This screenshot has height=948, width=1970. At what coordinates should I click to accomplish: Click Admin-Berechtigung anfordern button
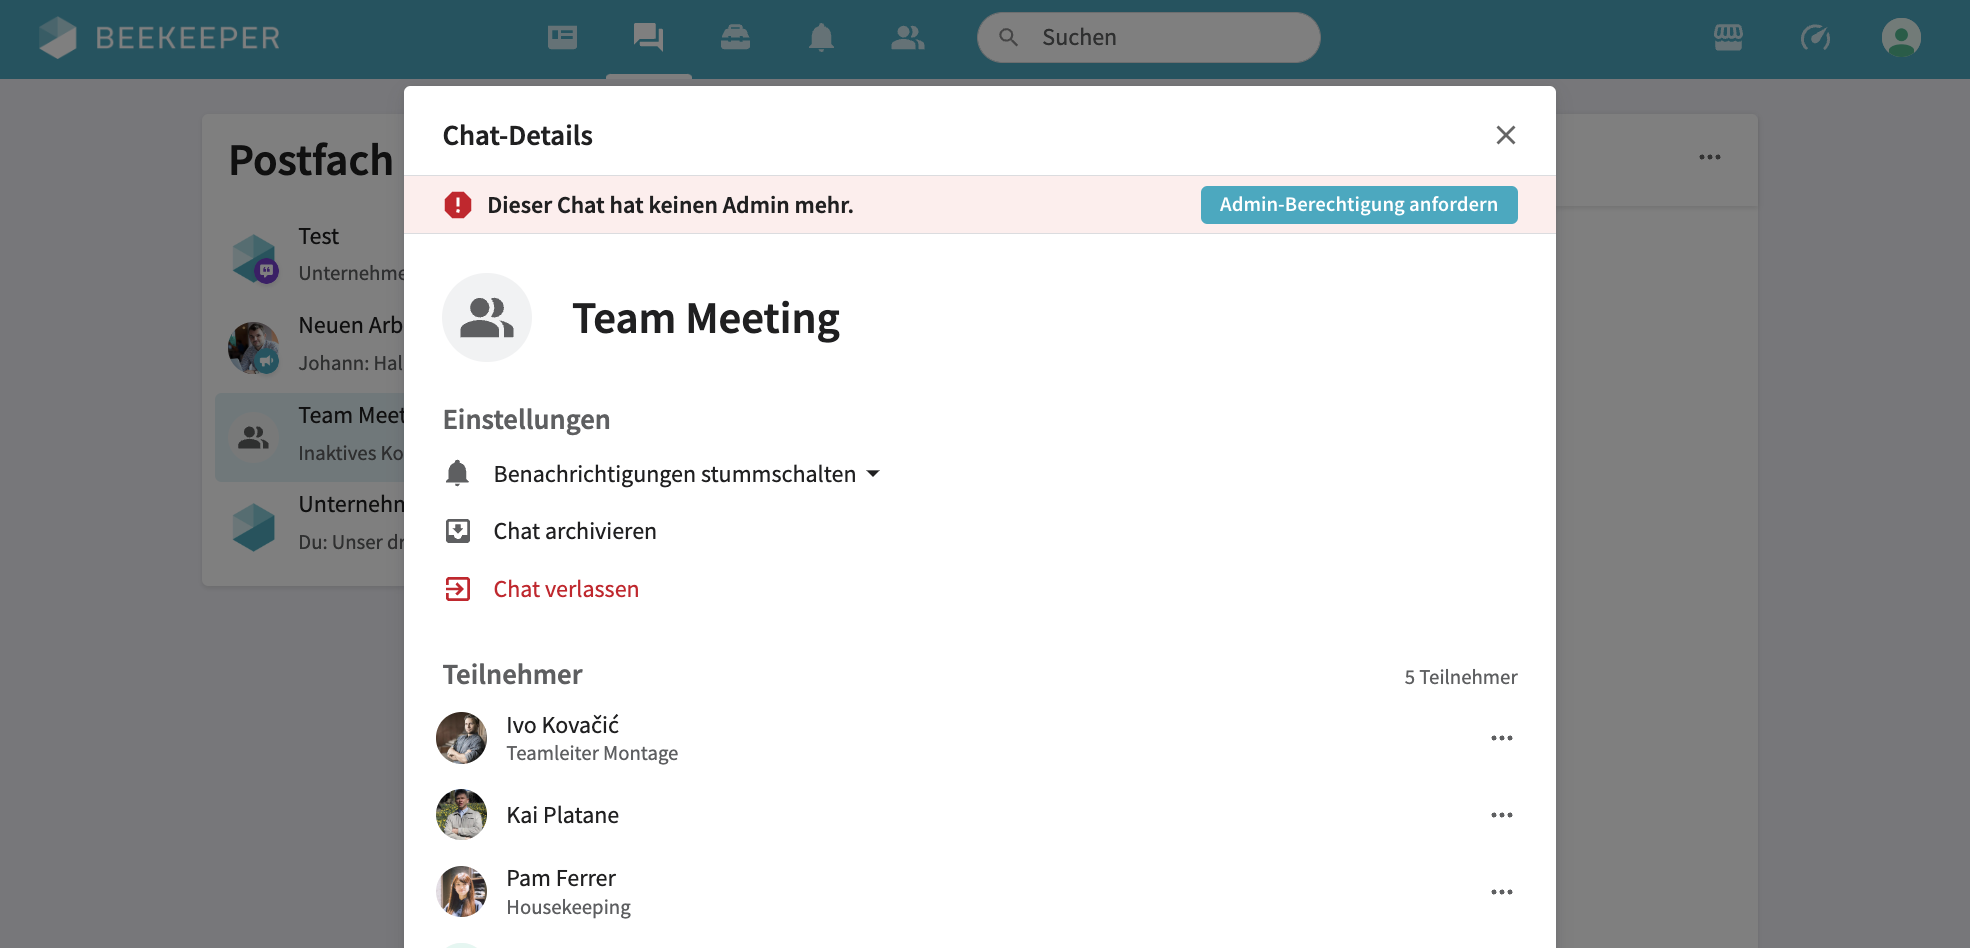point(1358,205)
